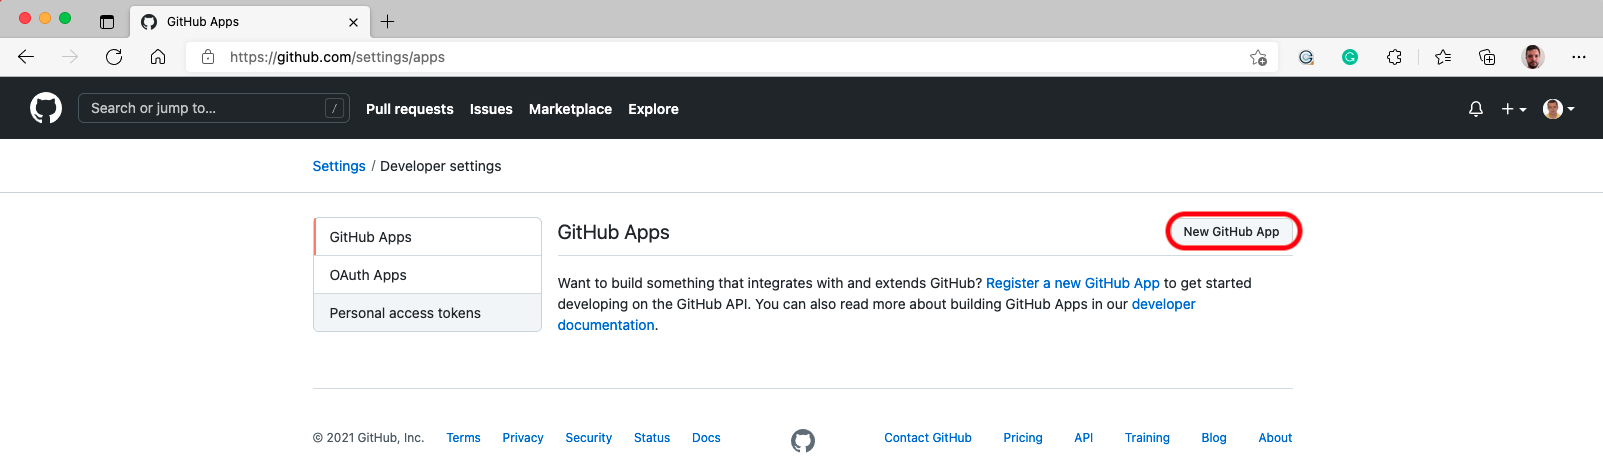Select OAuth Apps in the sidebar

pos(428,275)
